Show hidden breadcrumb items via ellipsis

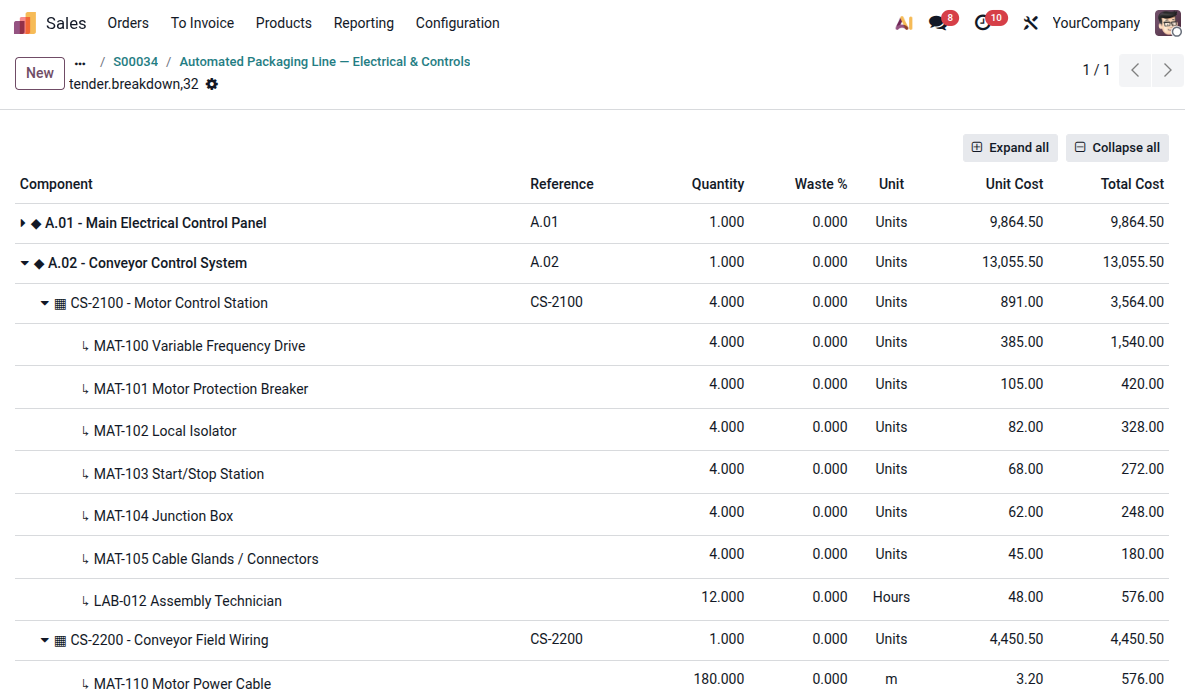pyautogui.click(x=80, y=63)
